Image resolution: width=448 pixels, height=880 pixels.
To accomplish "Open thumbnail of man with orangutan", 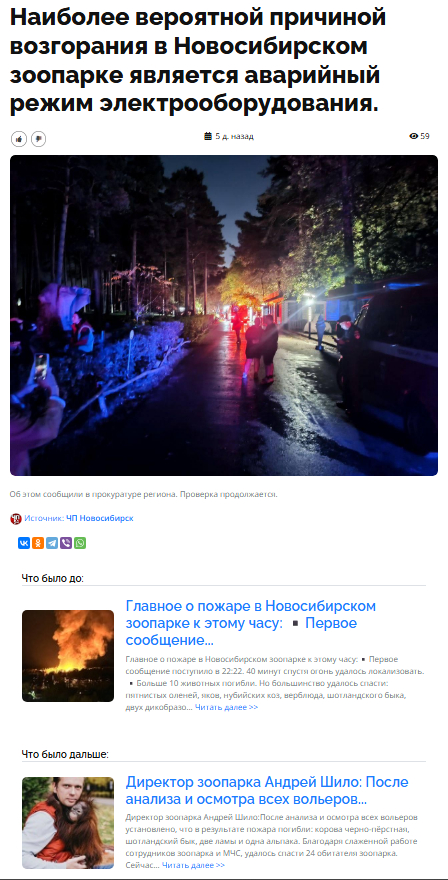I will point(68,823).
